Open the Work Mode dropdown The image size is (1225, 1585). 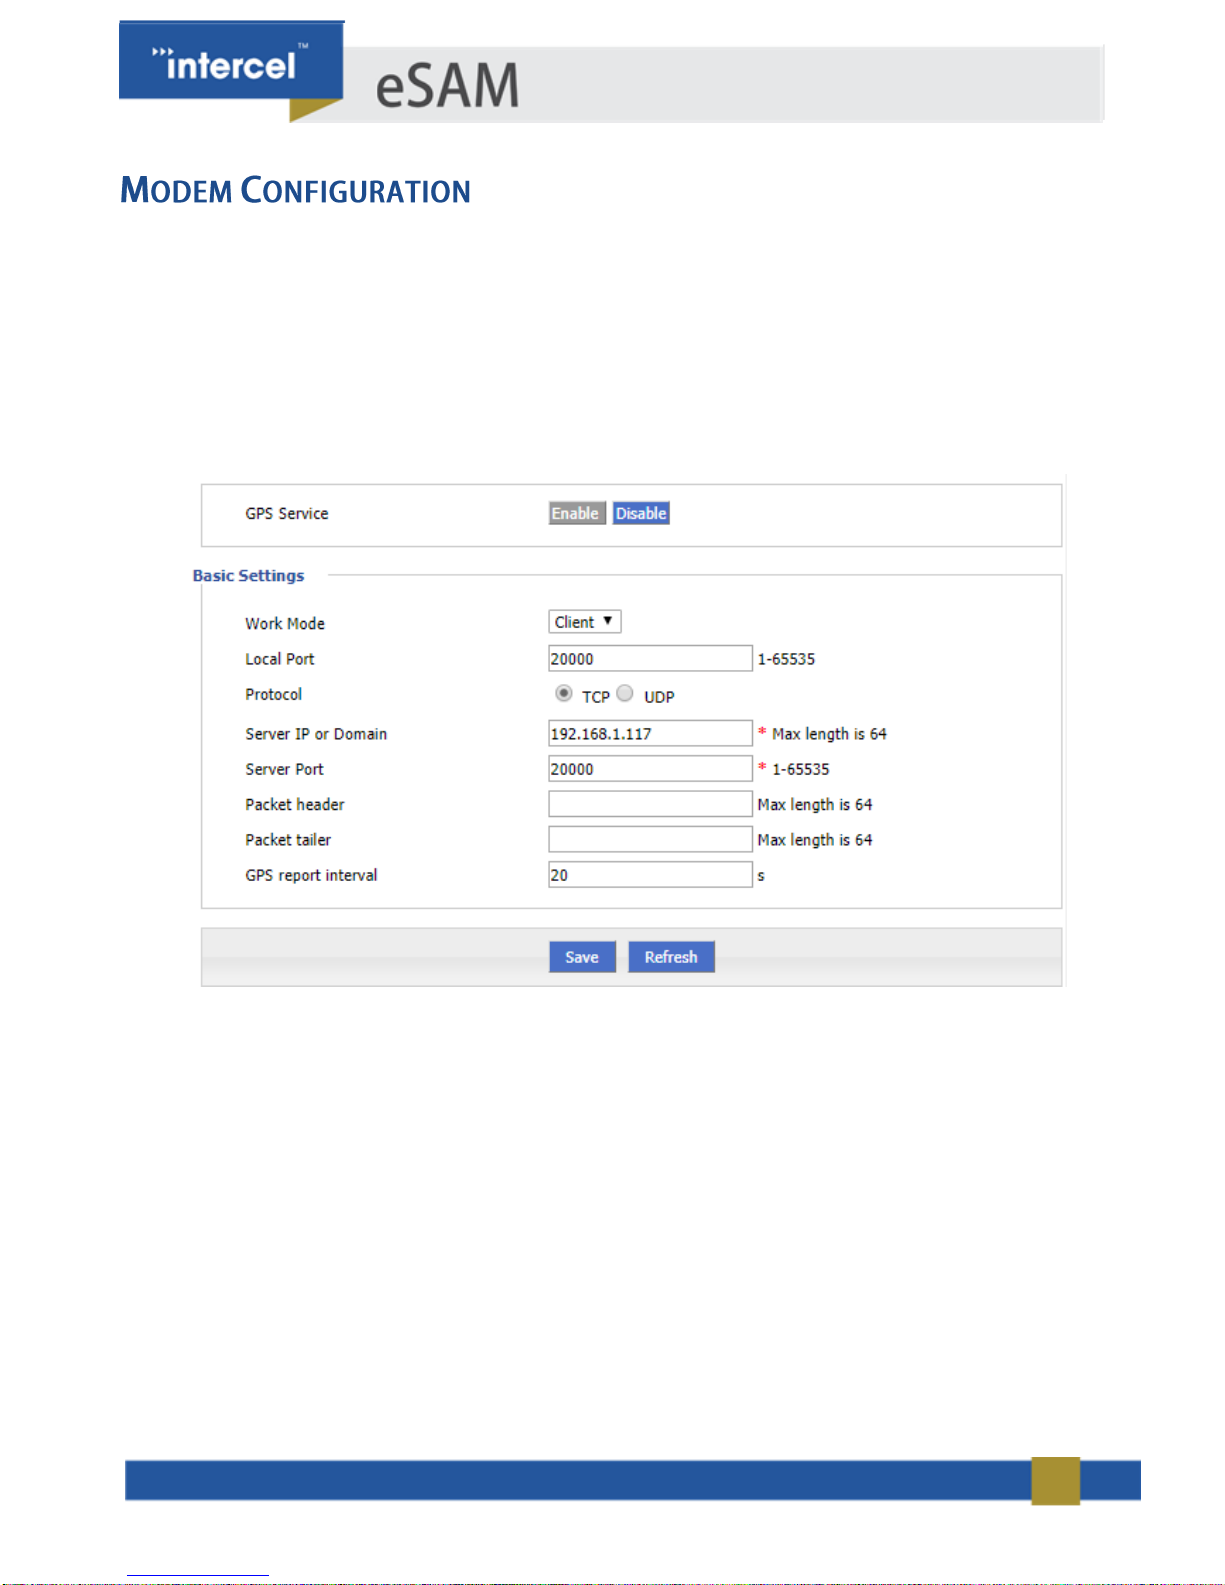click(584, 622)
